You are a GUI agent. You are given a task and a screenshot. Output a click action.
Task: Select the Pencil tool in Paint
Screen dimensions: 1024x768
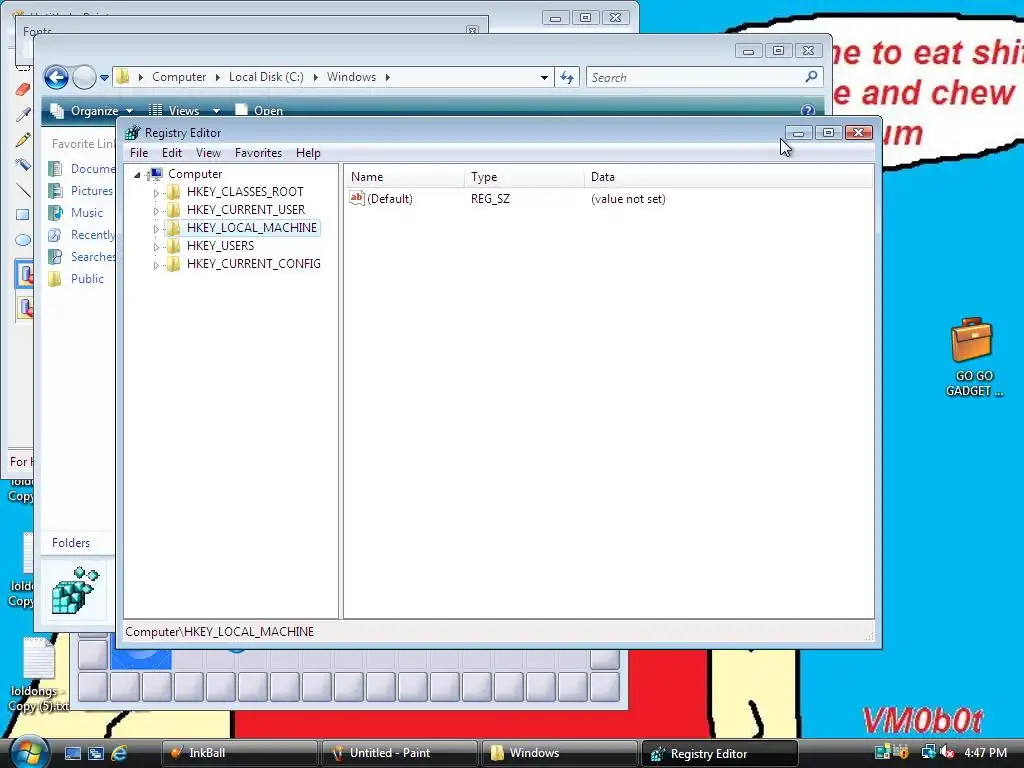[x=23, y=139]
